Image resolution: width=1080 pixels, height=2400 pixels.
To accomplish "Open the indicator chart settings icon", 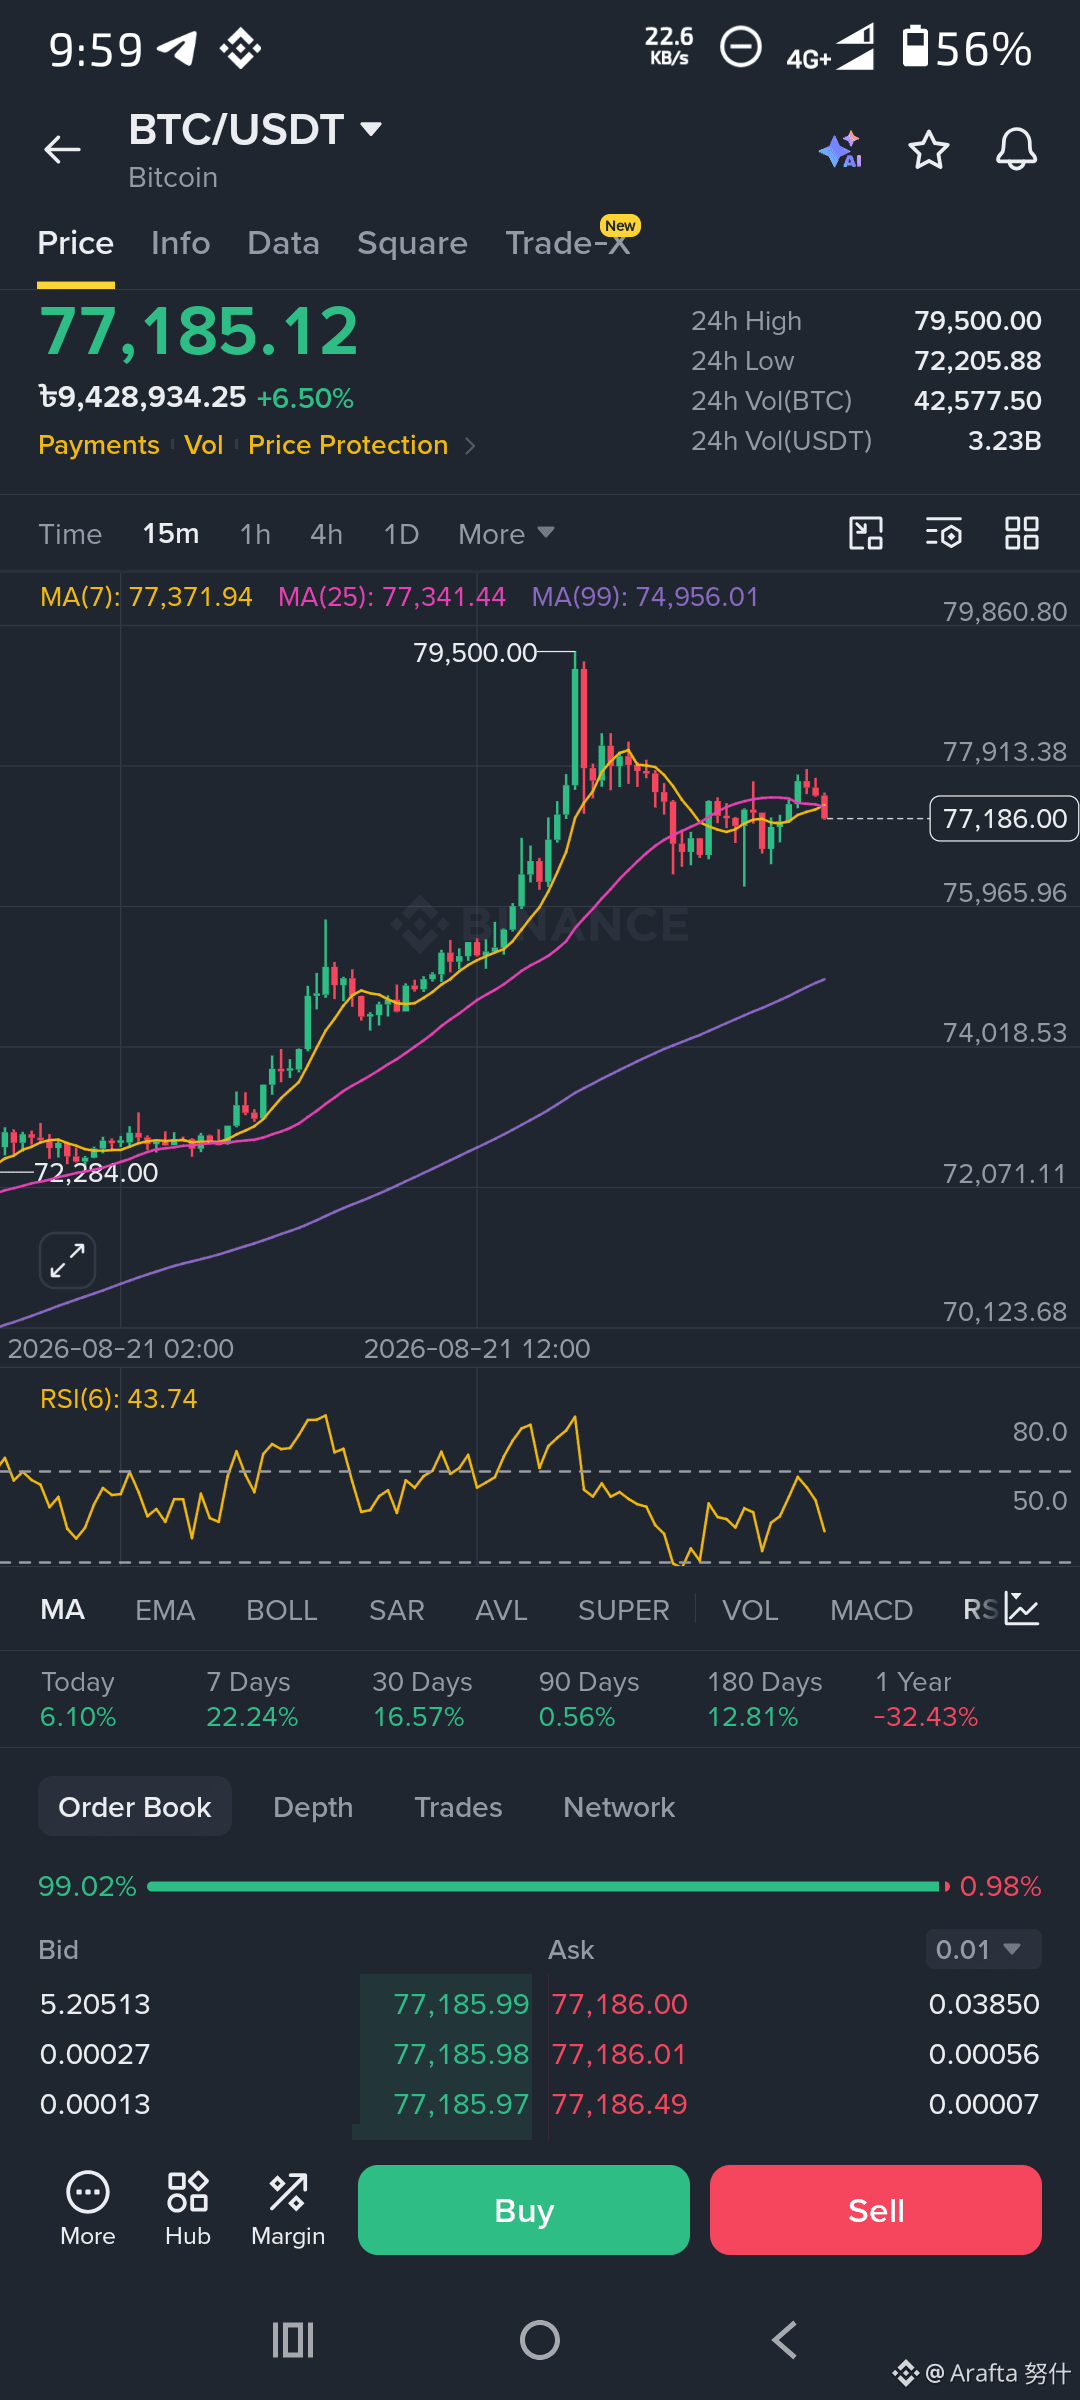I will 1022,1609.
